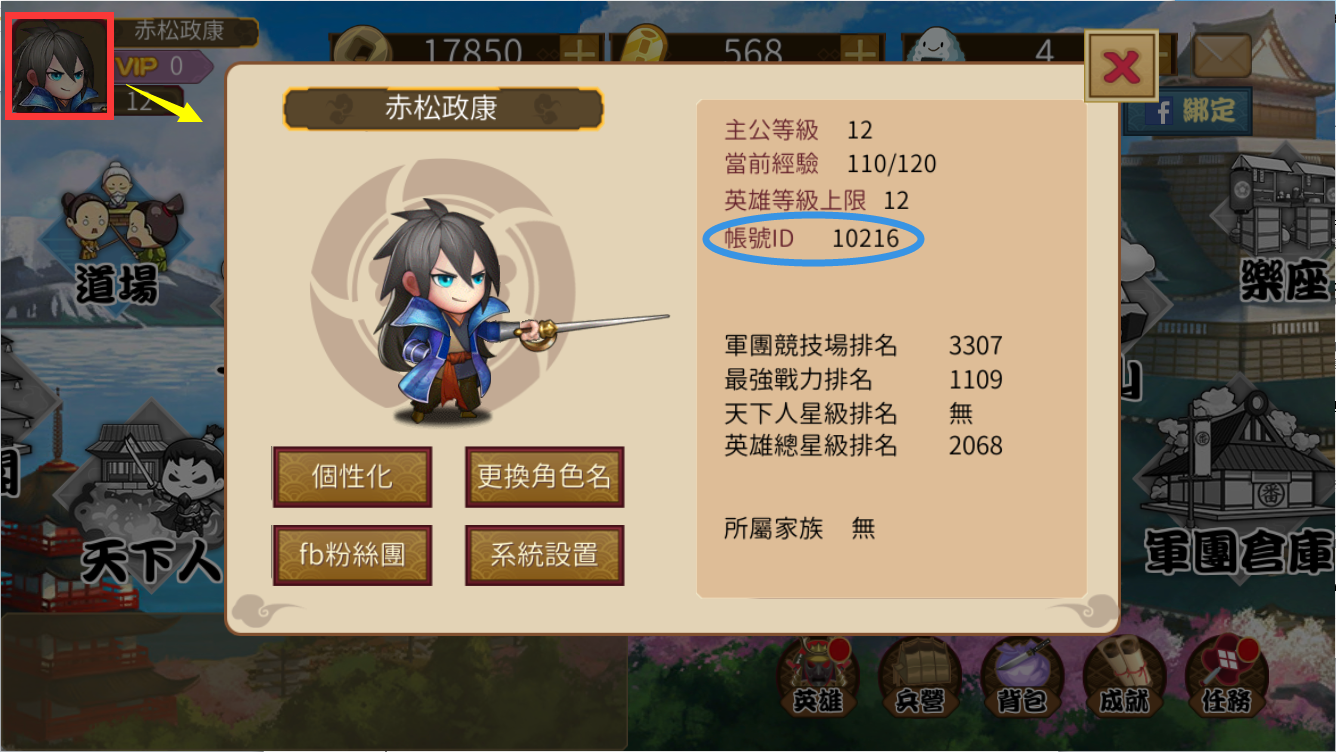Click the 更換角色名 rename button
Screen dimensions: 1336x752
pos(544,477)
